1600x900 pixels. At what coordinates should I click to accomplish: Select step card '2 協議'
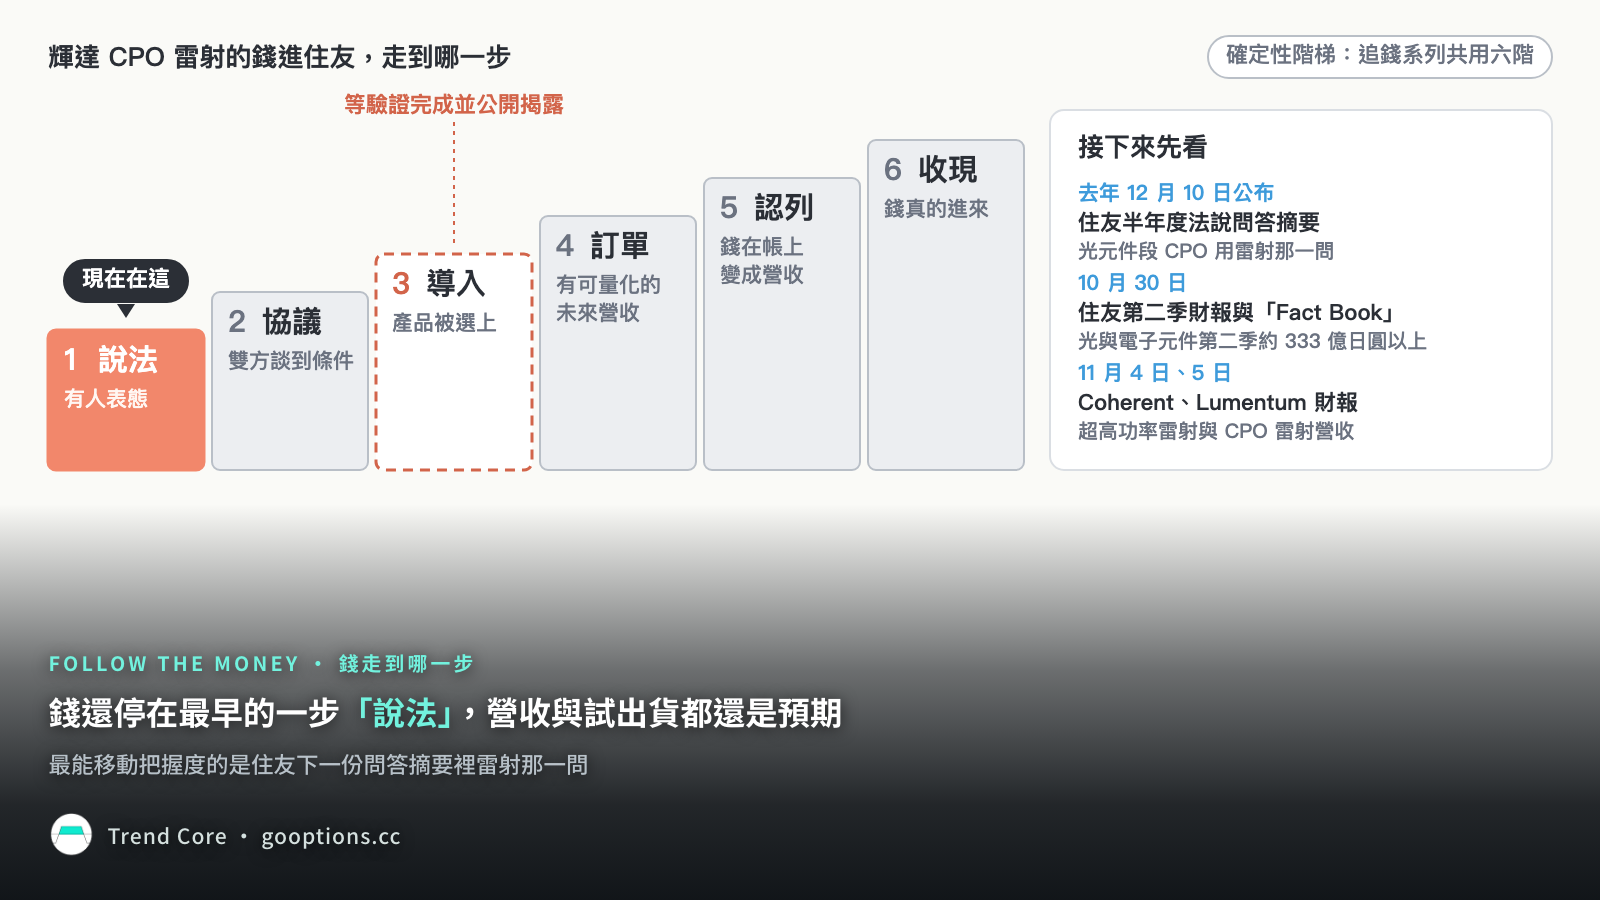290,381
